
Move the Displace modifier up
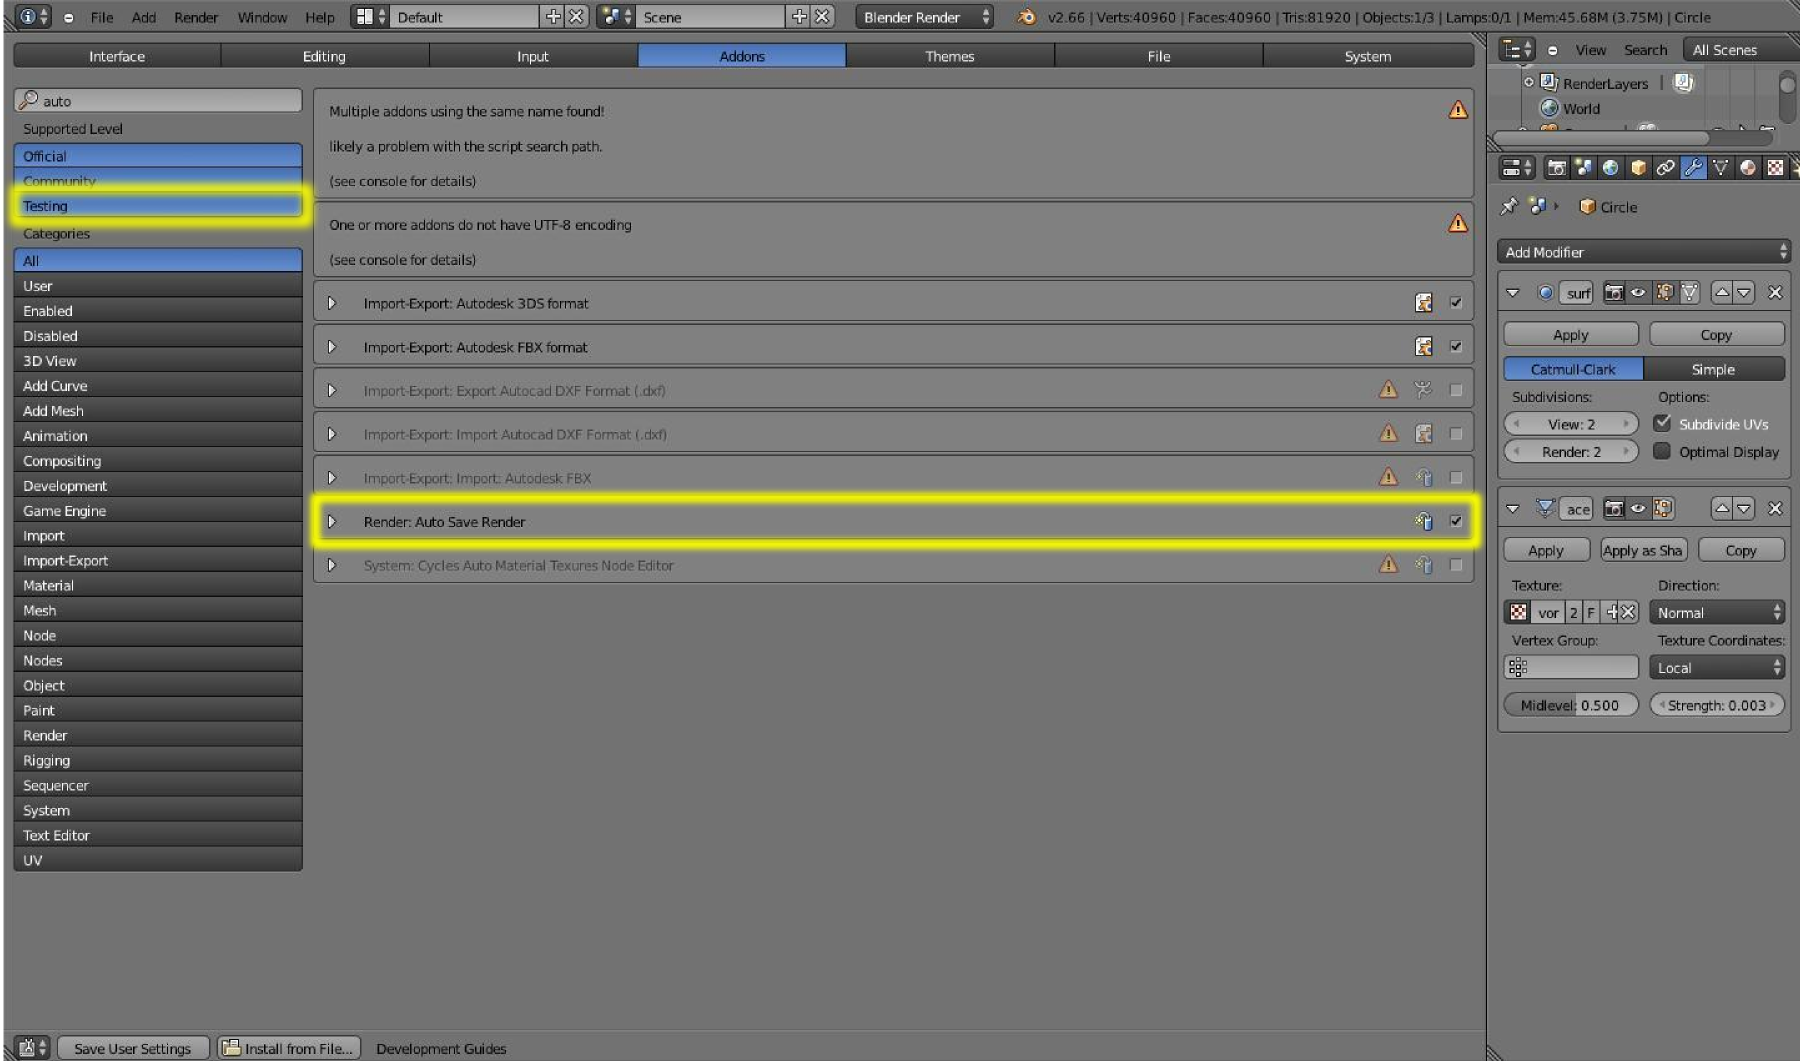pos(1722,509)
